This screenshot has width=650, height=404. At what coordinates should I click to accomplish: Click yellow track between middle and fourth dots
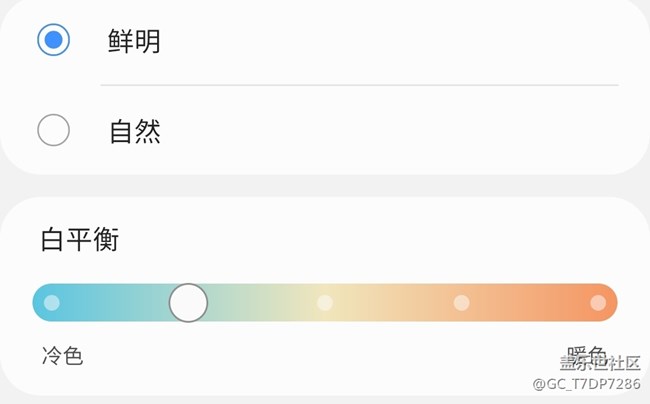pos(393,302)
